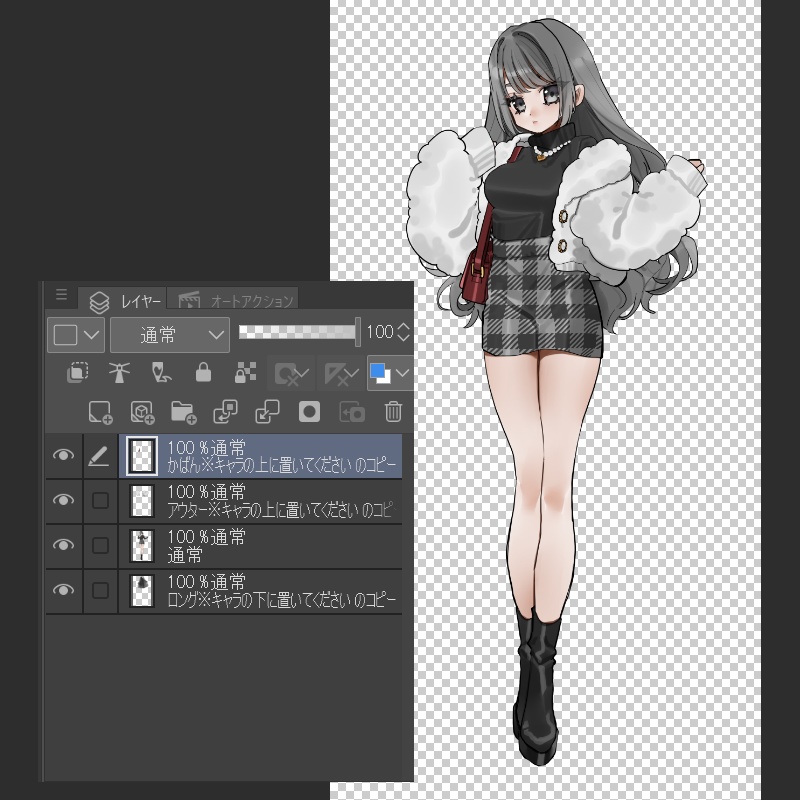Open the 通常 blending mode dropdown
Viewport: 800px width, 800px height.
(x=170, y=335)
